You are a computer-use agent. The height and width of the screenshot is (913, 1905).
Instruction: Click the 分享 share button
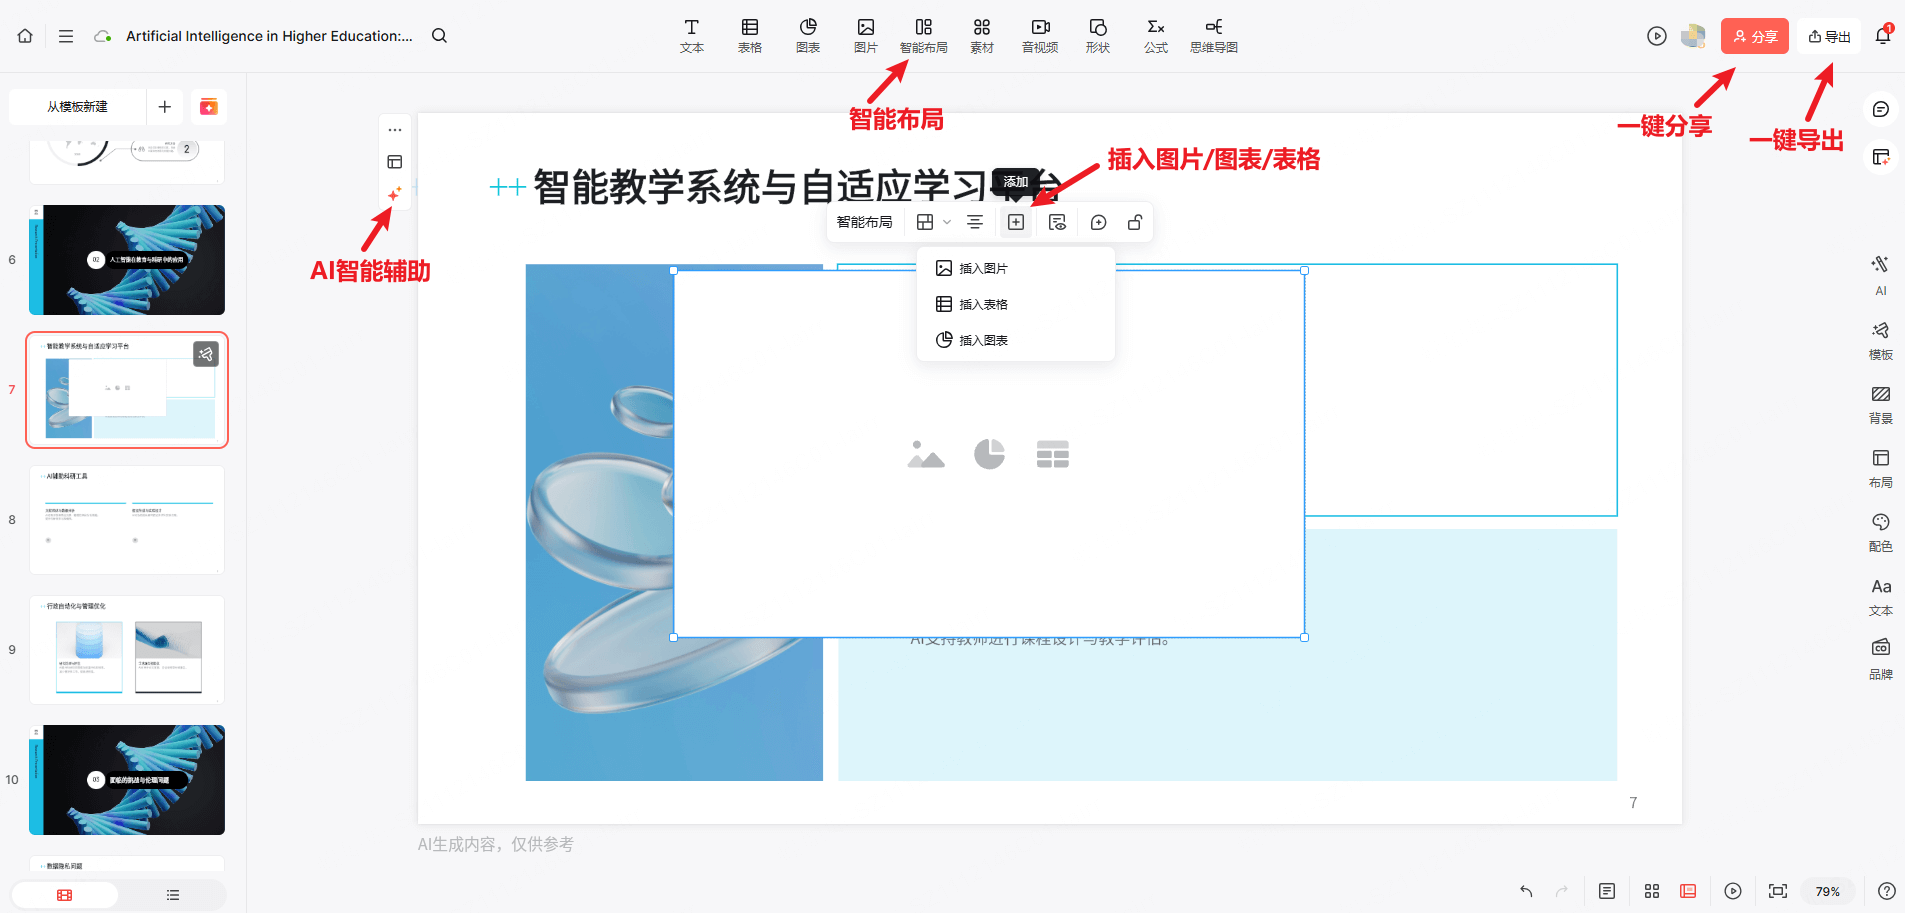(x=1754, y=35)
